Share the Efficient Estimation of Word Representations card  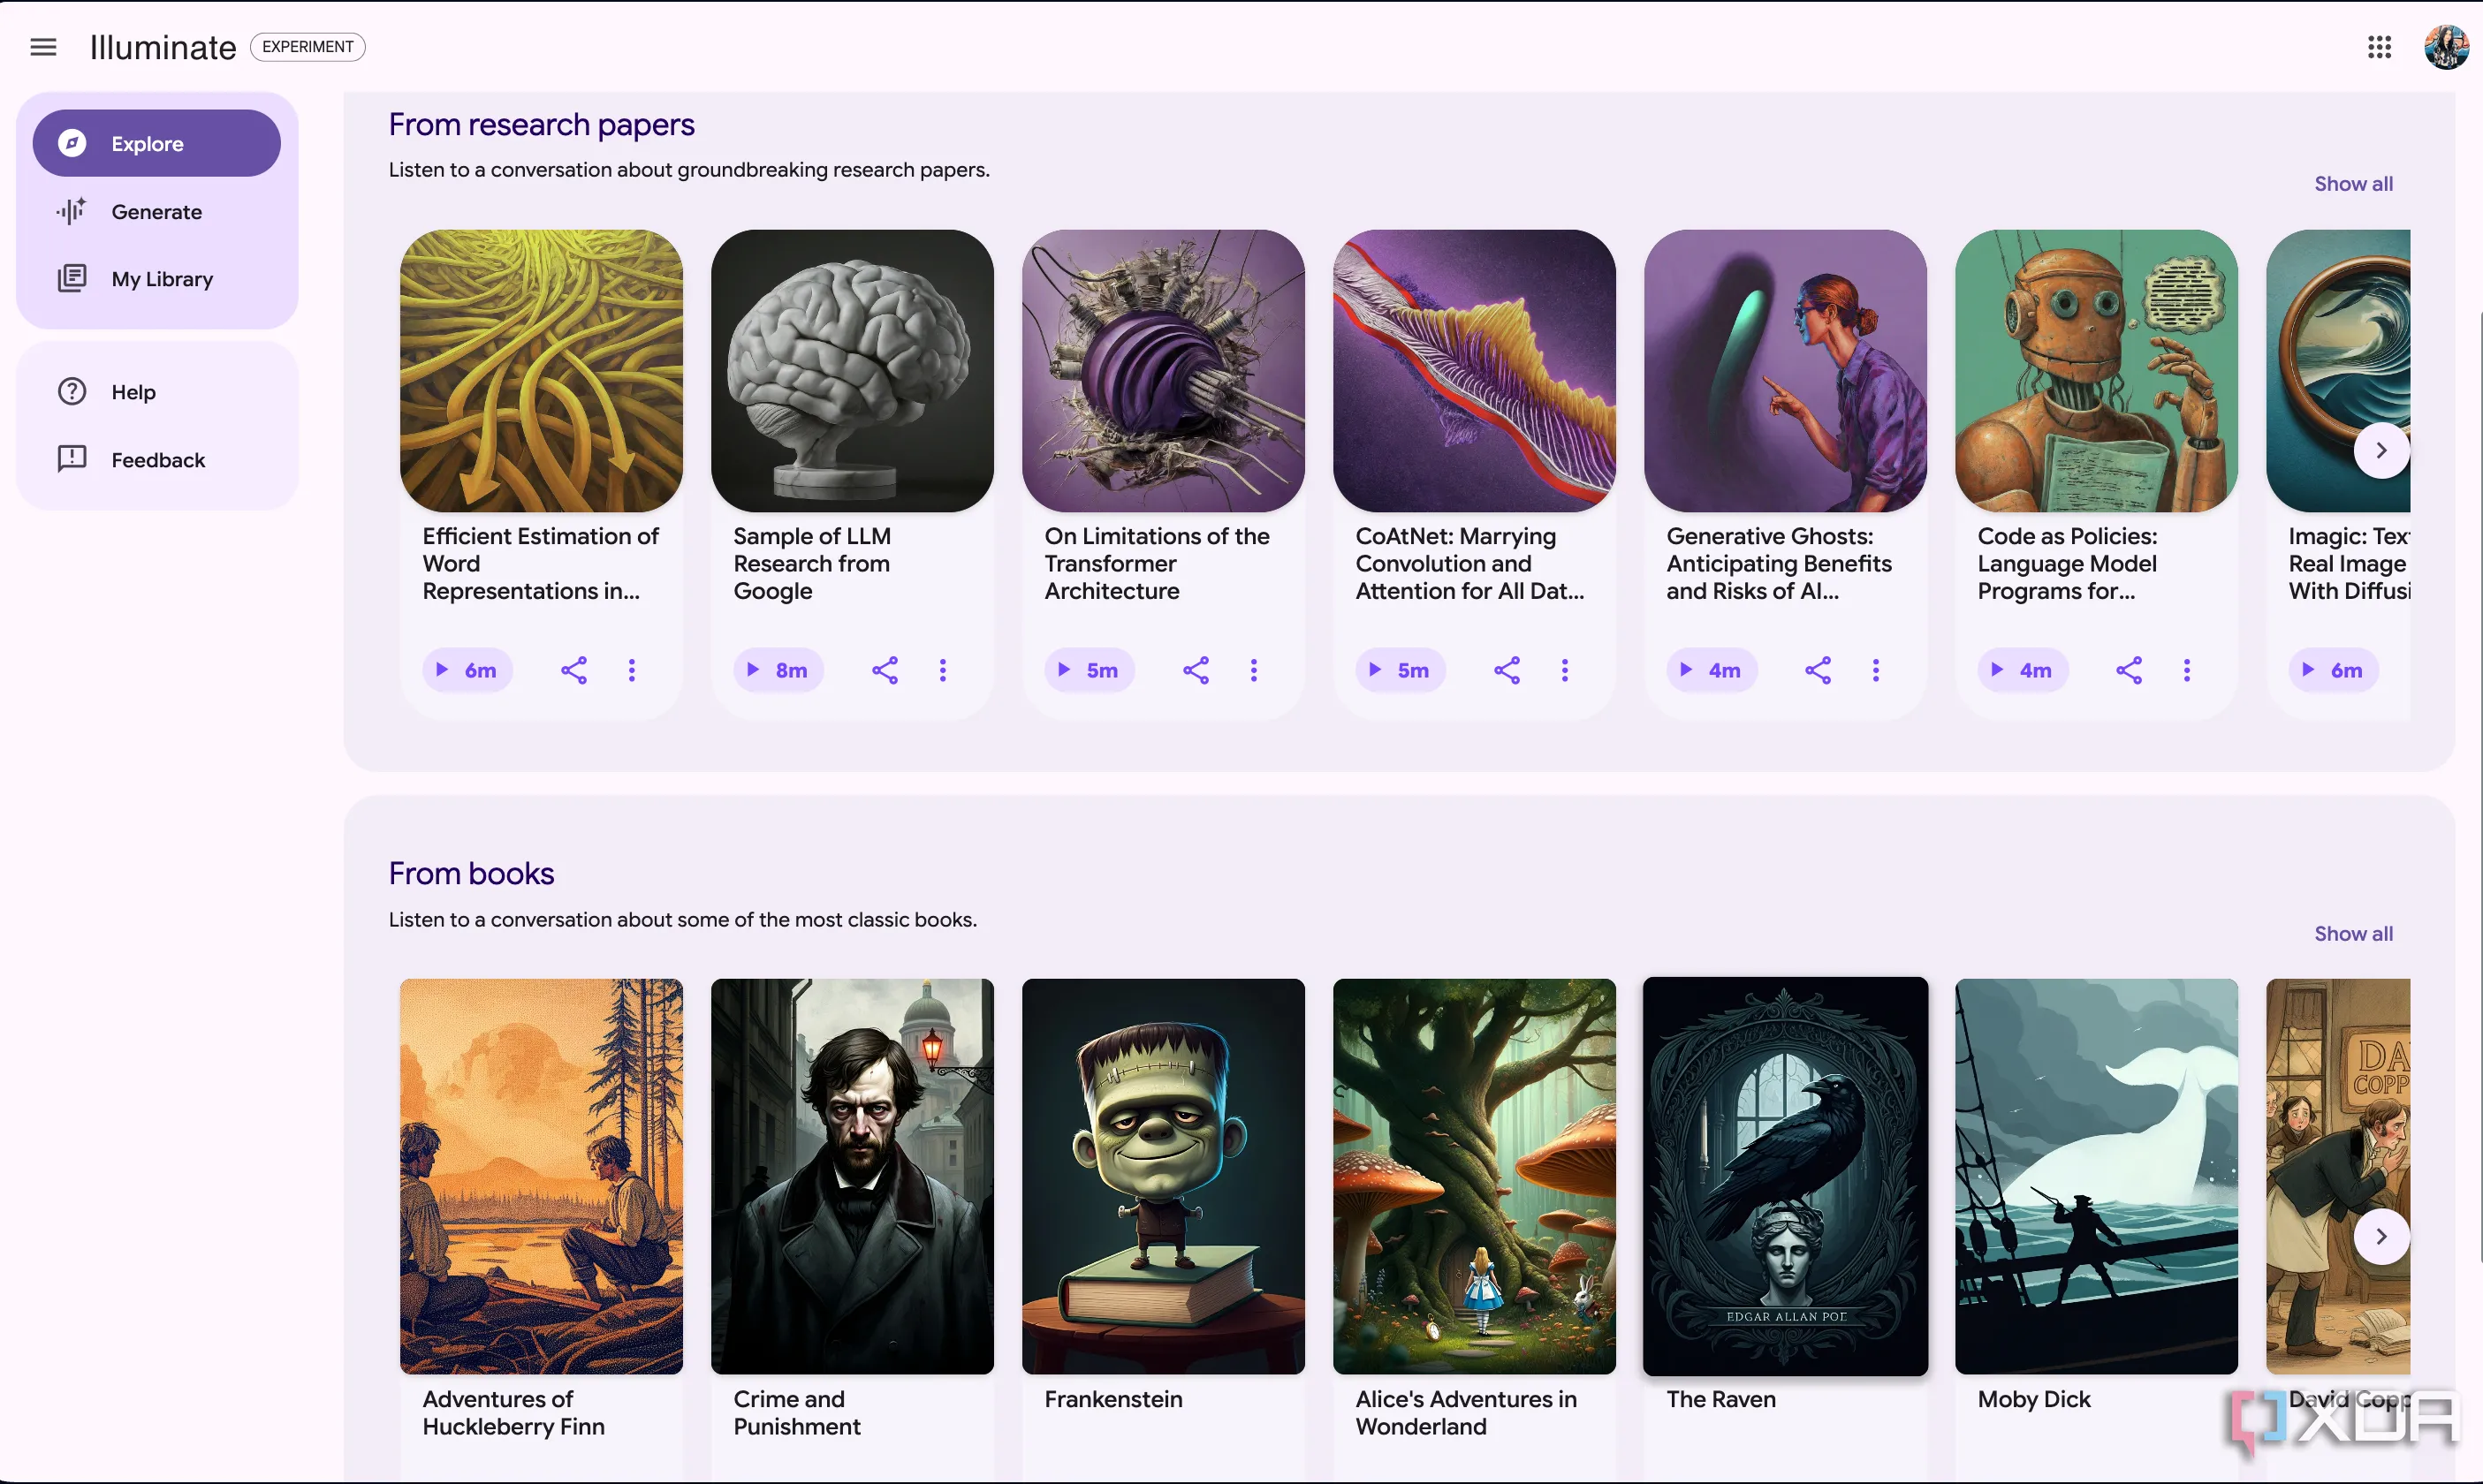[x=574, y=670]
